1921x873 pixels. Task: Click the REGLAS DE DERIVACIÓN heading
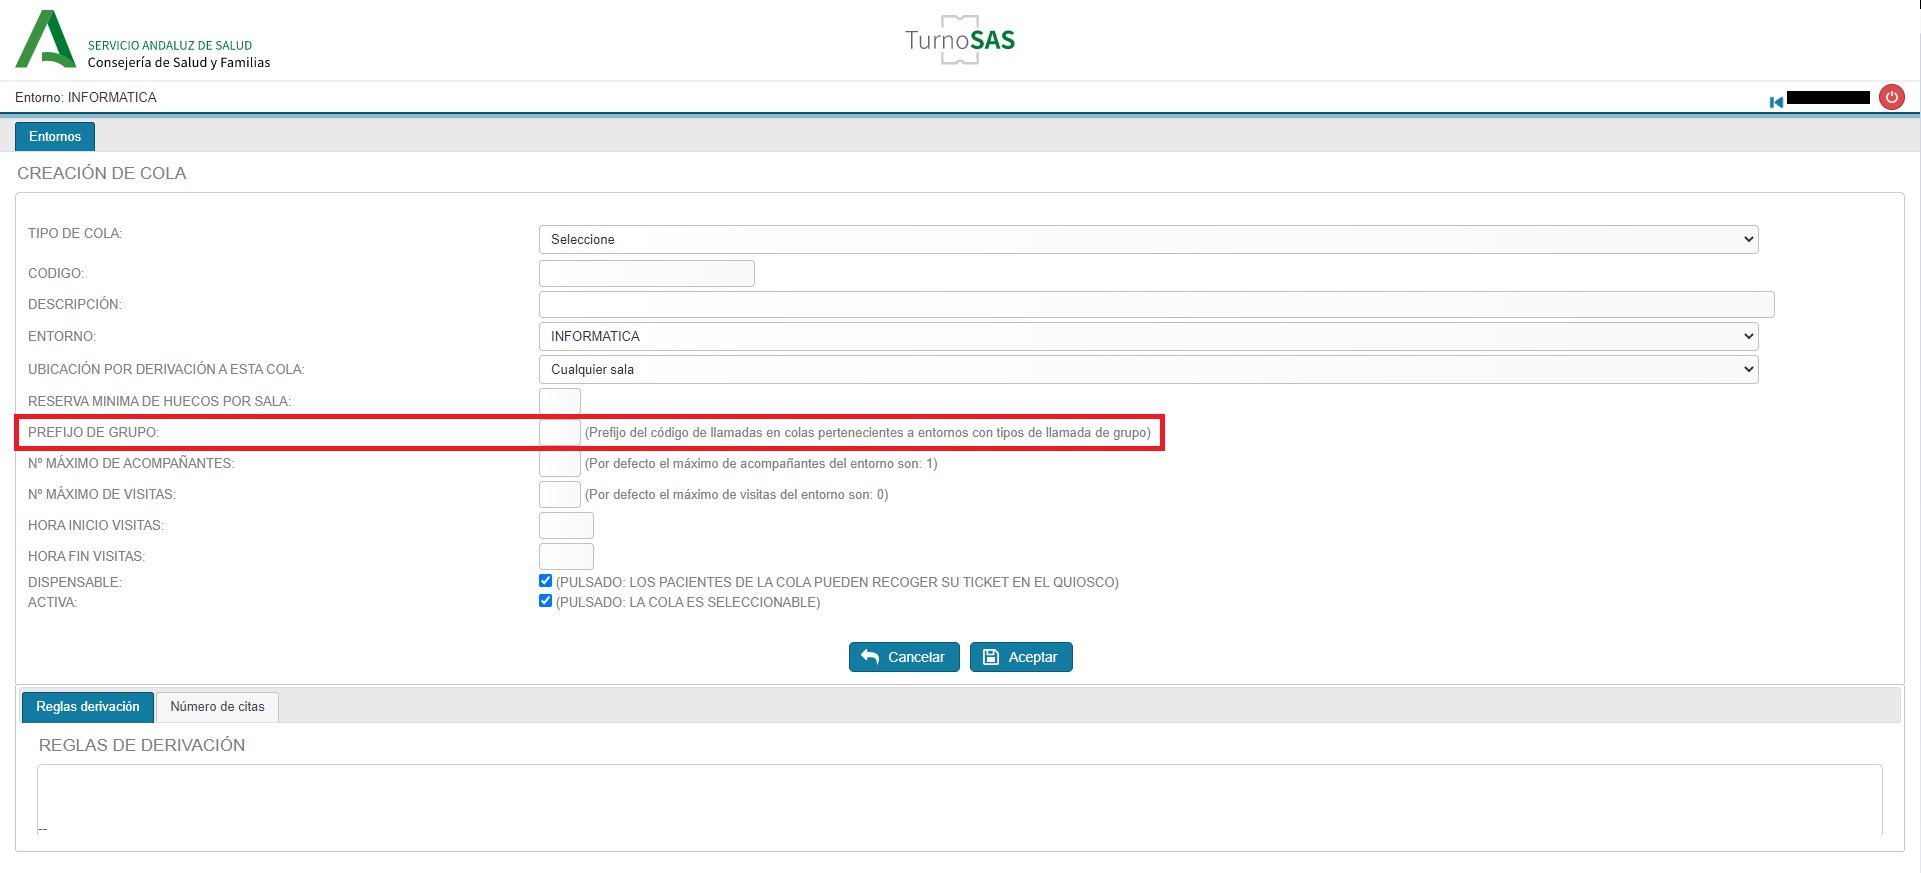click(x=142, y=745)
